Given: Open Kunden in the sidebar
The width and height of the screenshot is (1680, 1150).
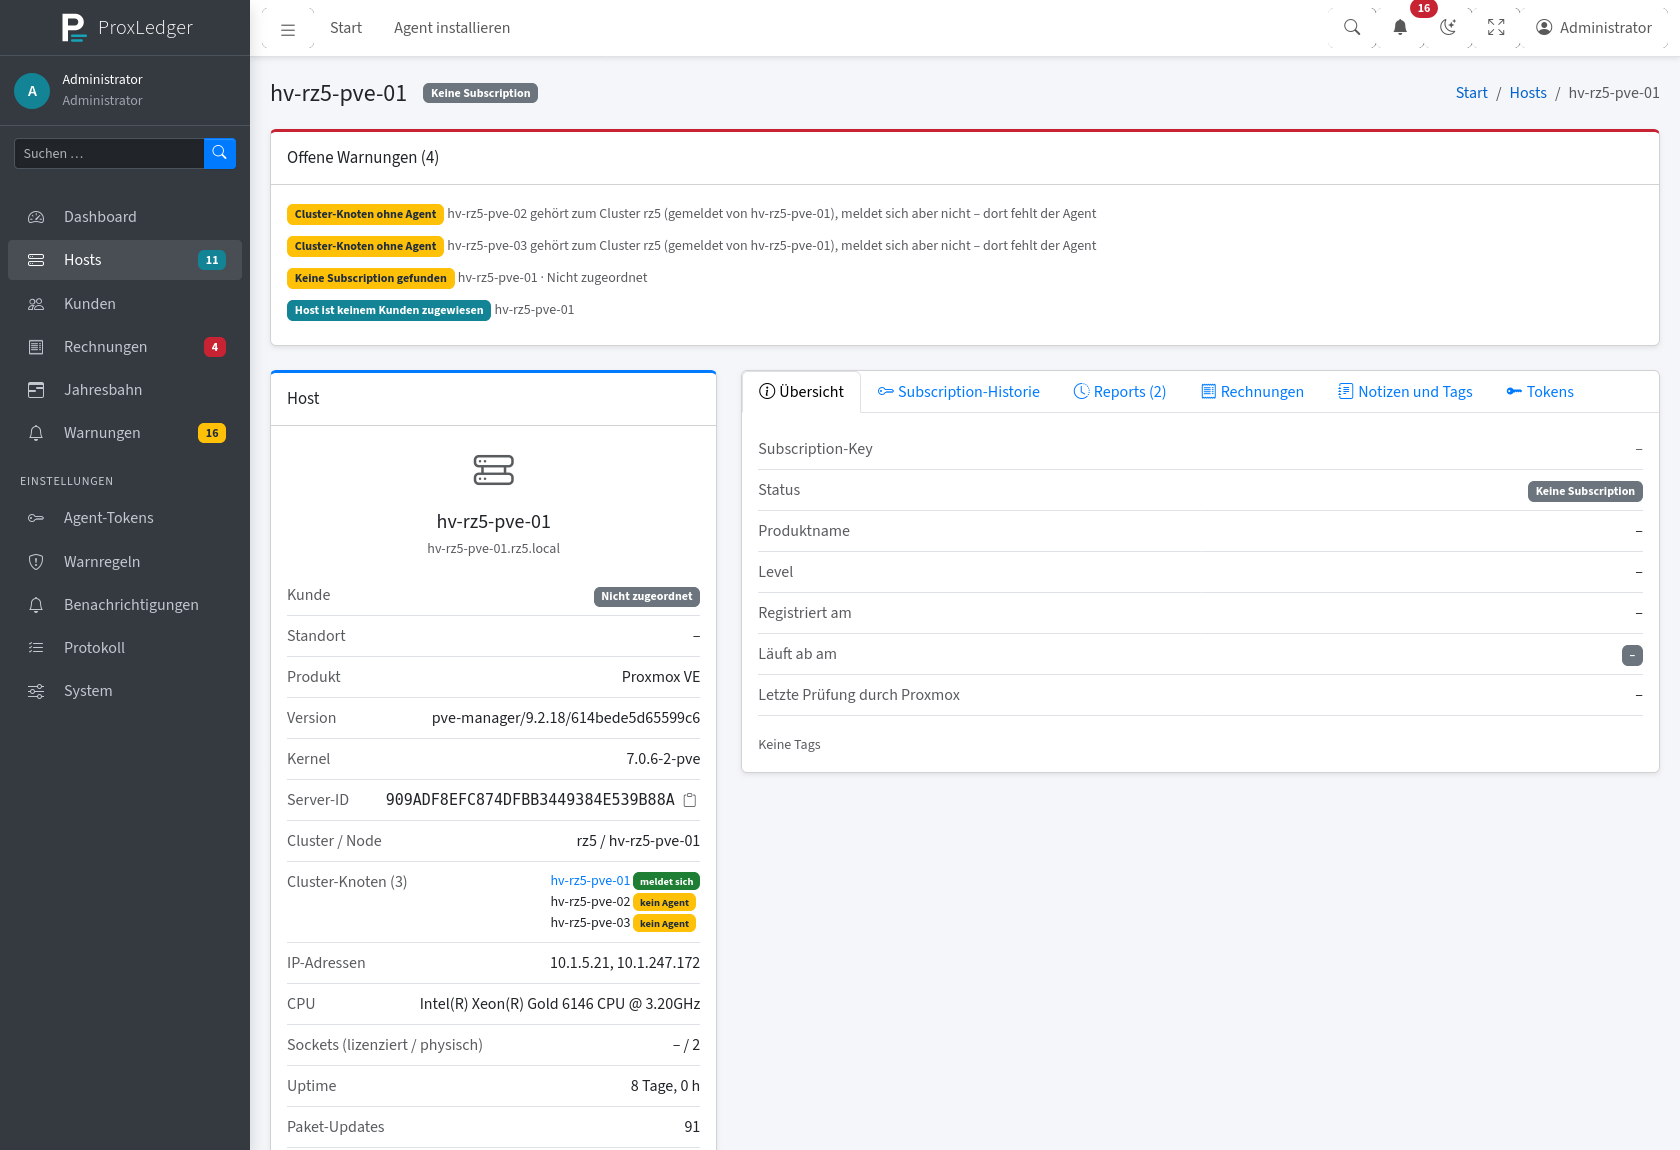Looking at the screenshot, I should click(125, 304).
